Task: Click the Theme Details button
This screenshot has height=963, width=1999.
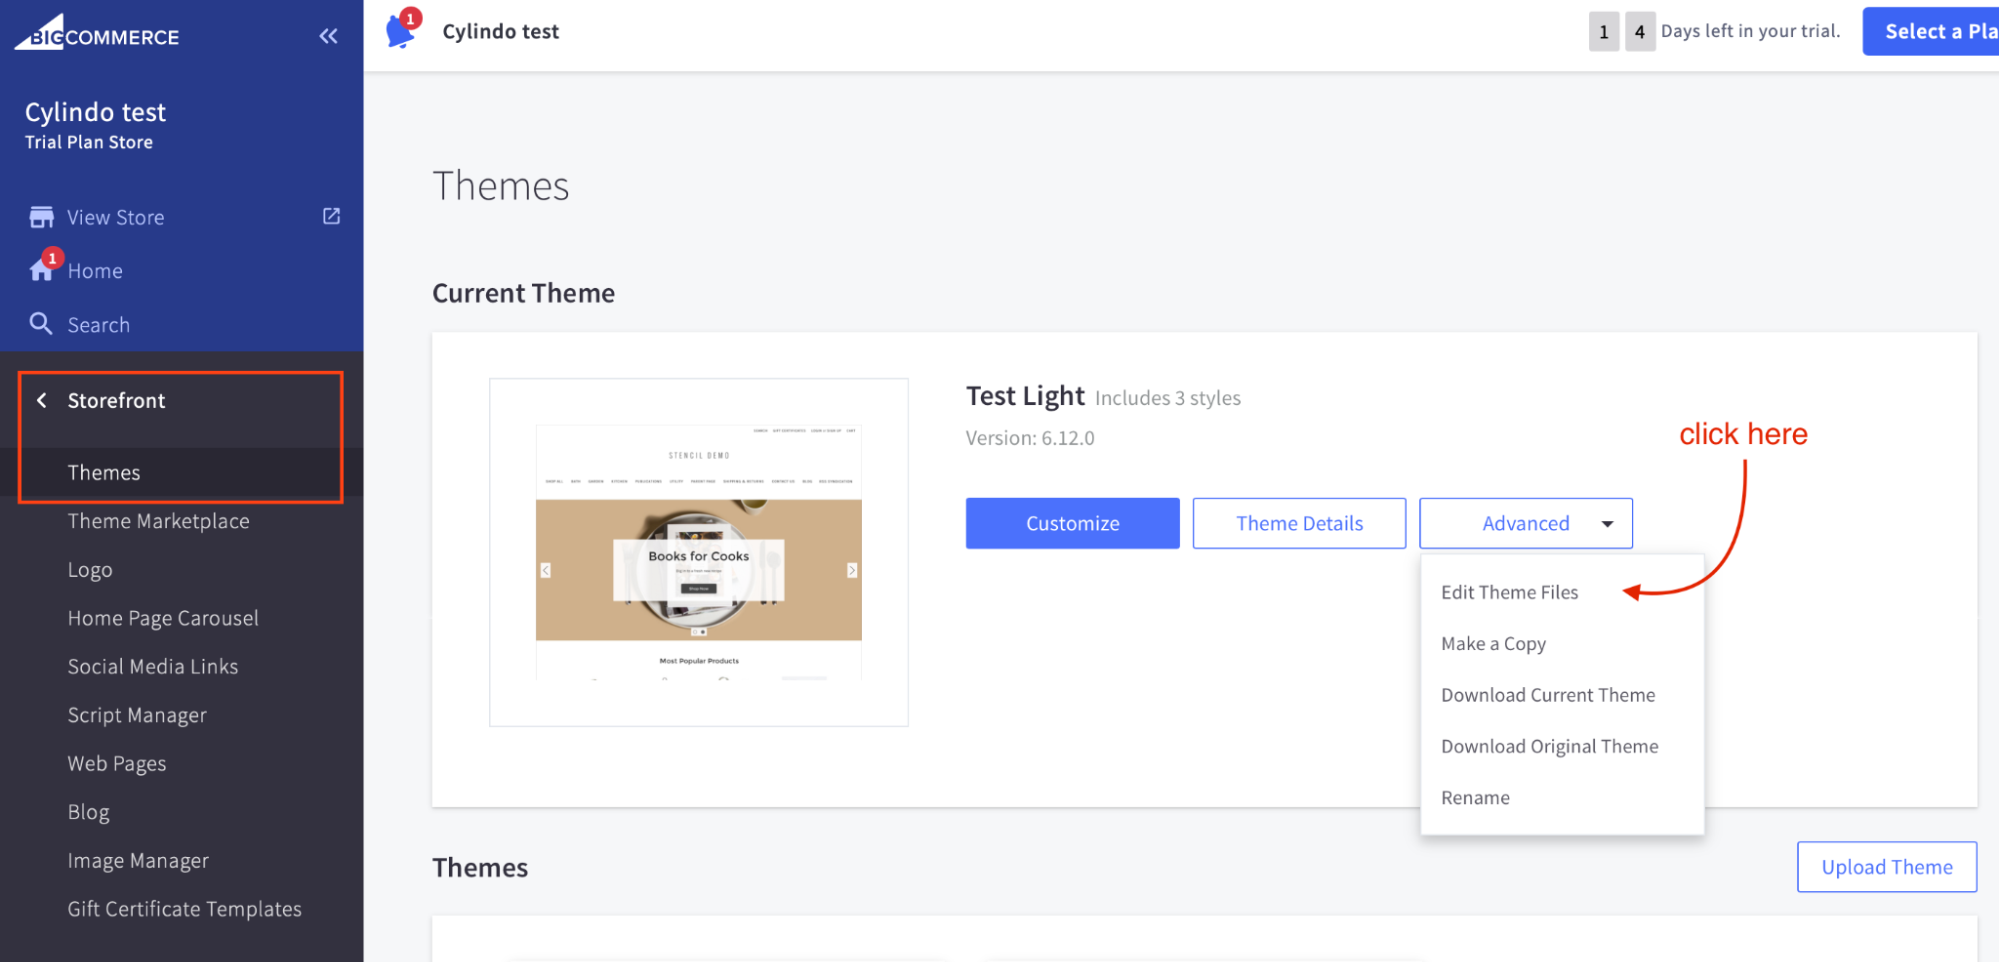Action: click(x=1299, y=523)
